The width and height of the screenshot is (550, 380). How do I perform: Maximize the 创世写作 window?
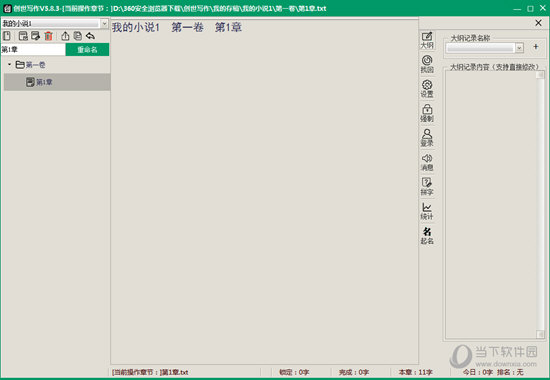pos(530,8)
